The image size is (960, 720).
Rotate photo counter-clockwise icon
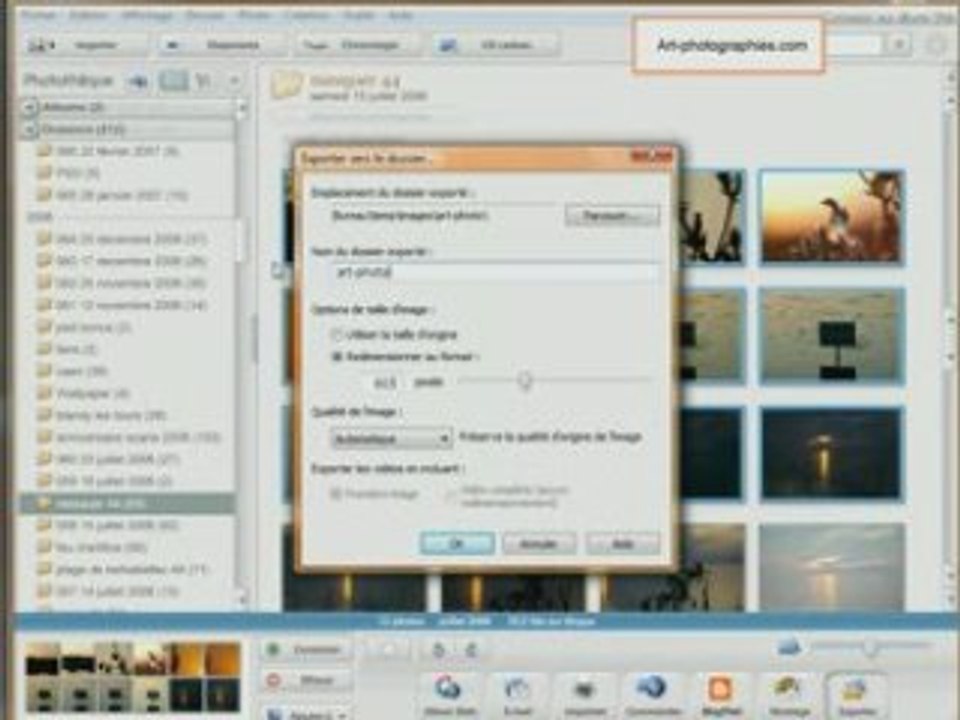click(x=438, y=650)
